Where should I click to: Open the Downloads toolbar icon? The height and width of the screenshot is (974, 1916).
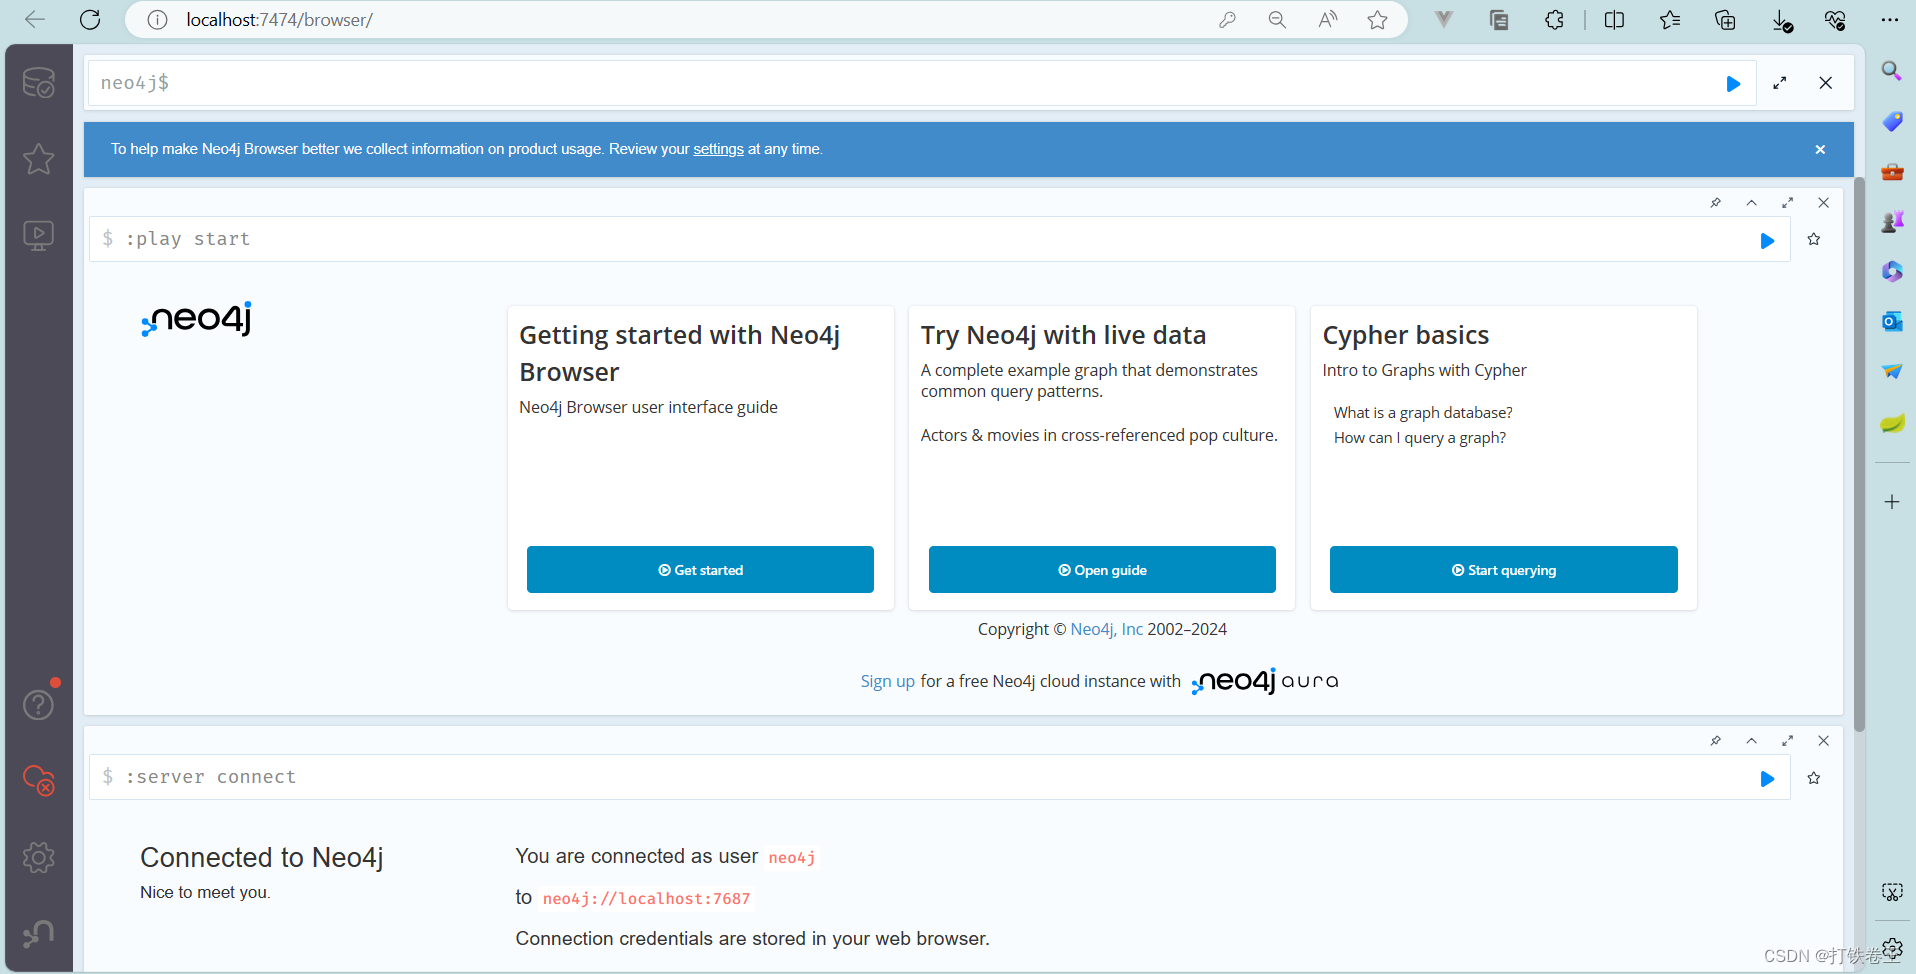click(1782, 20)
